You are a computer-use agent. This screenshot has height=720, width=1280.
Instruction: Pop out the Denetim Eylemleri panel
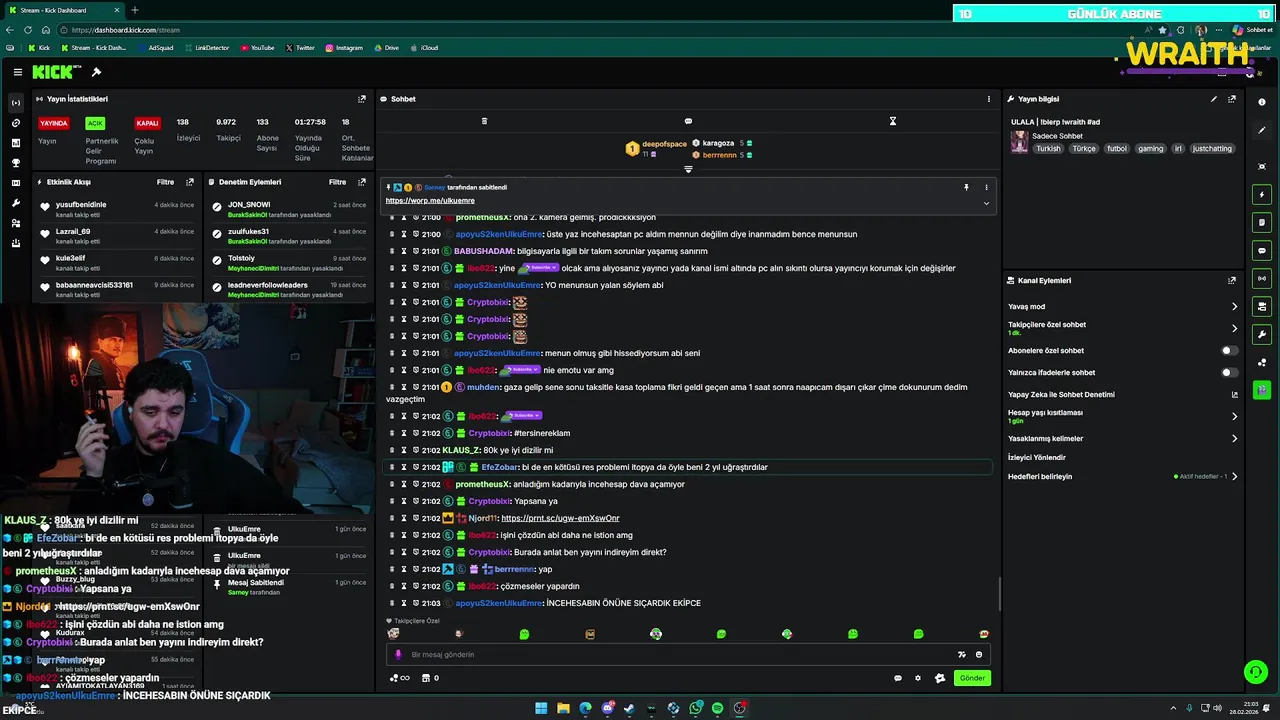(x=362, y=182)
